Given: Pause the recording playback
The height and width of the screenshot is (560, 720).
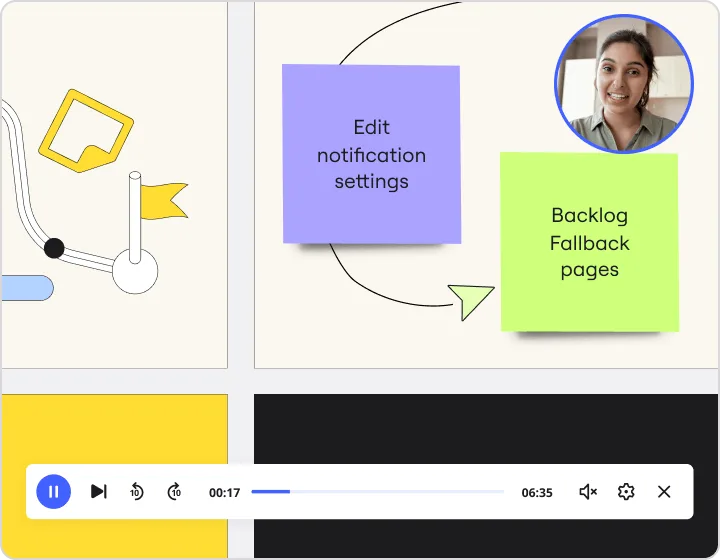Looking at the screenshot, I should coord(53,492).
